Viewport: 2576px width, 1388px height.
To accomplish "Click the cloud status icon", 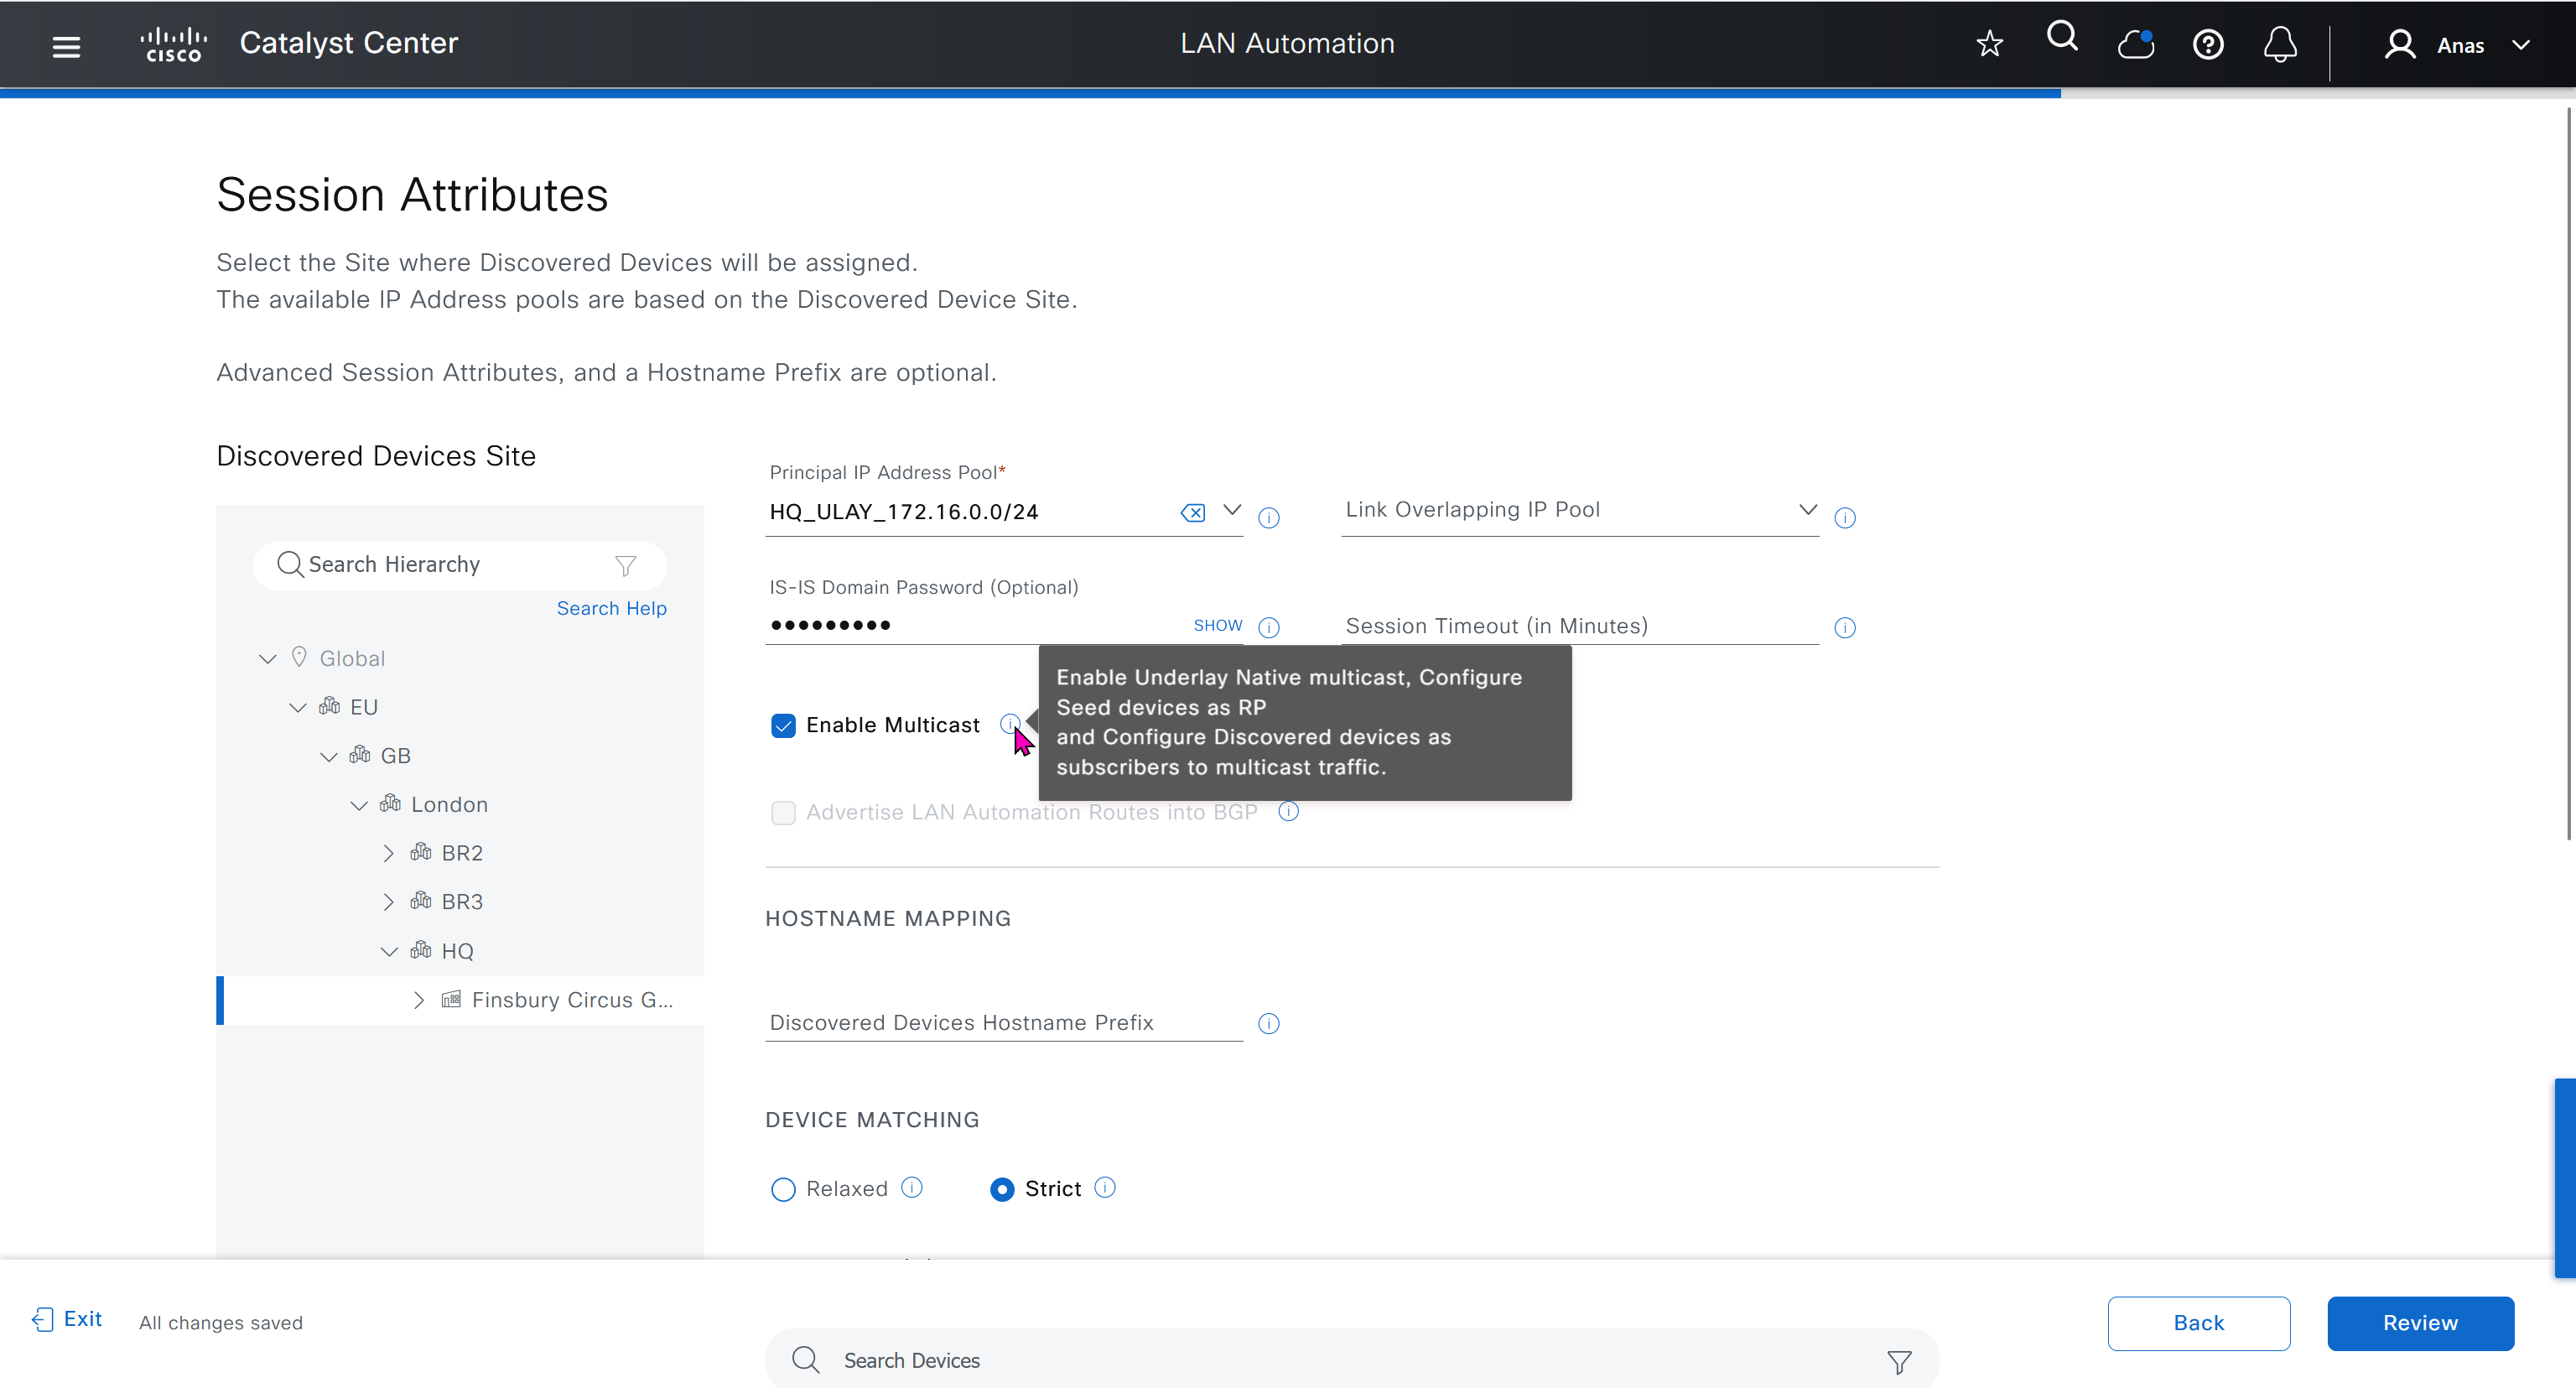I will [2135, 44].
